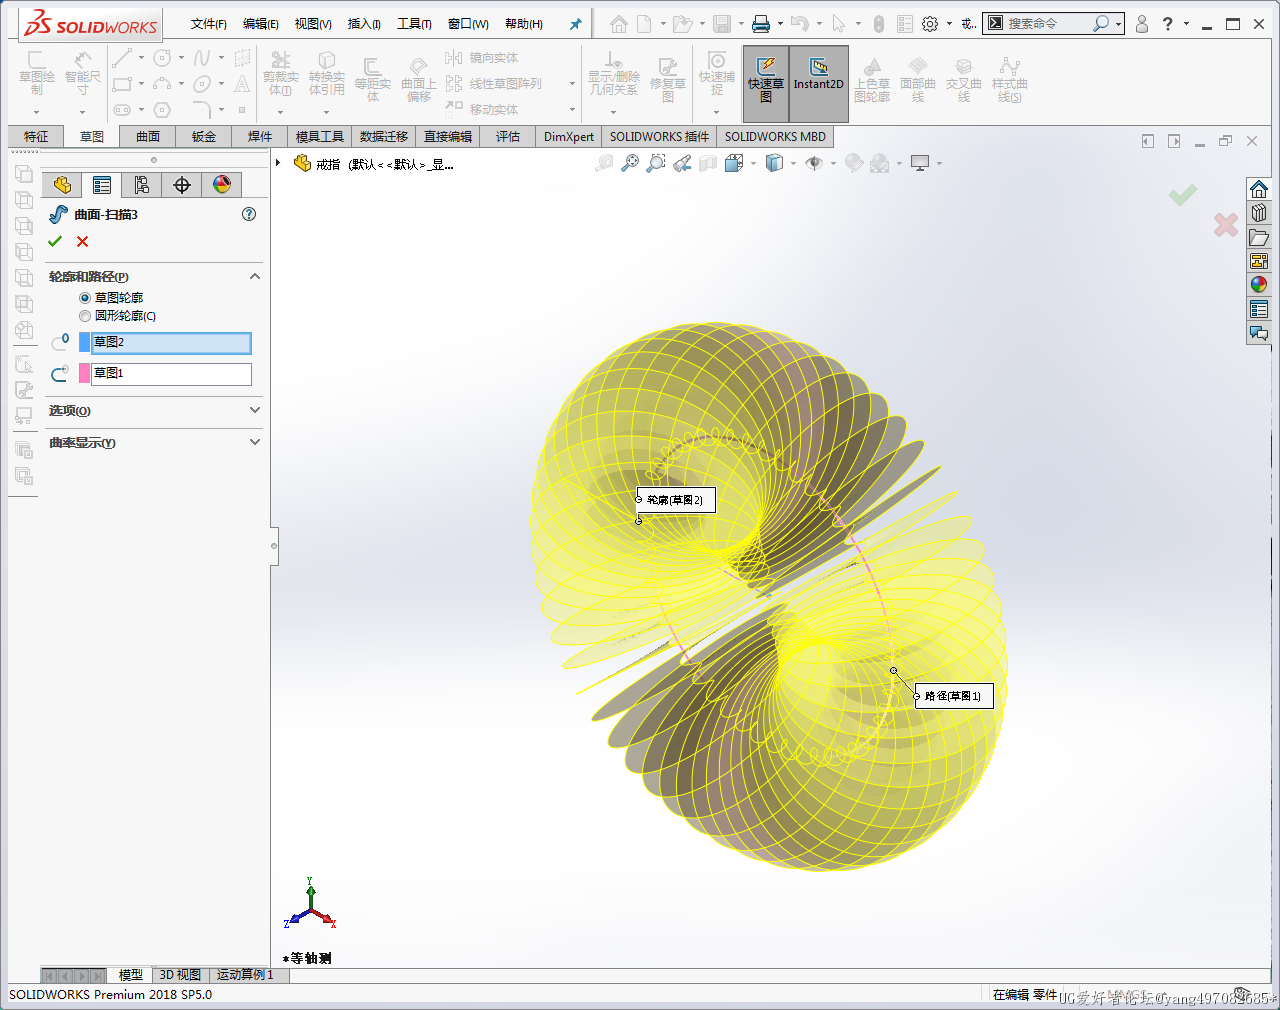Click the search commands field
This screenshot has width=1280, height=1010.
(1047, 24)
